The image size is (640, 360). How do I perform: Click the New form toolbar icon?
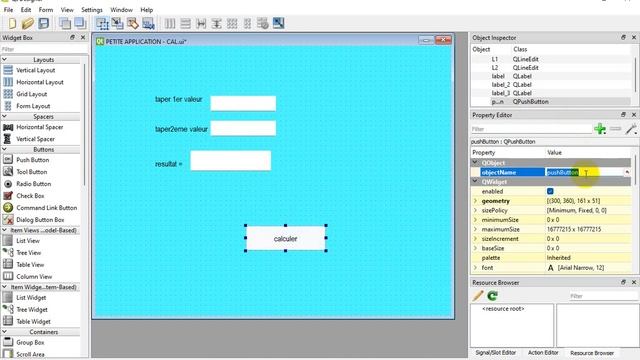12,23
